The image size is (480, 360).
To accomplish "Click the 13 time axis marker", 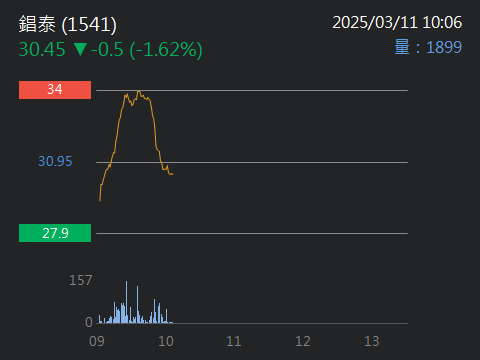I will (372, 341).
